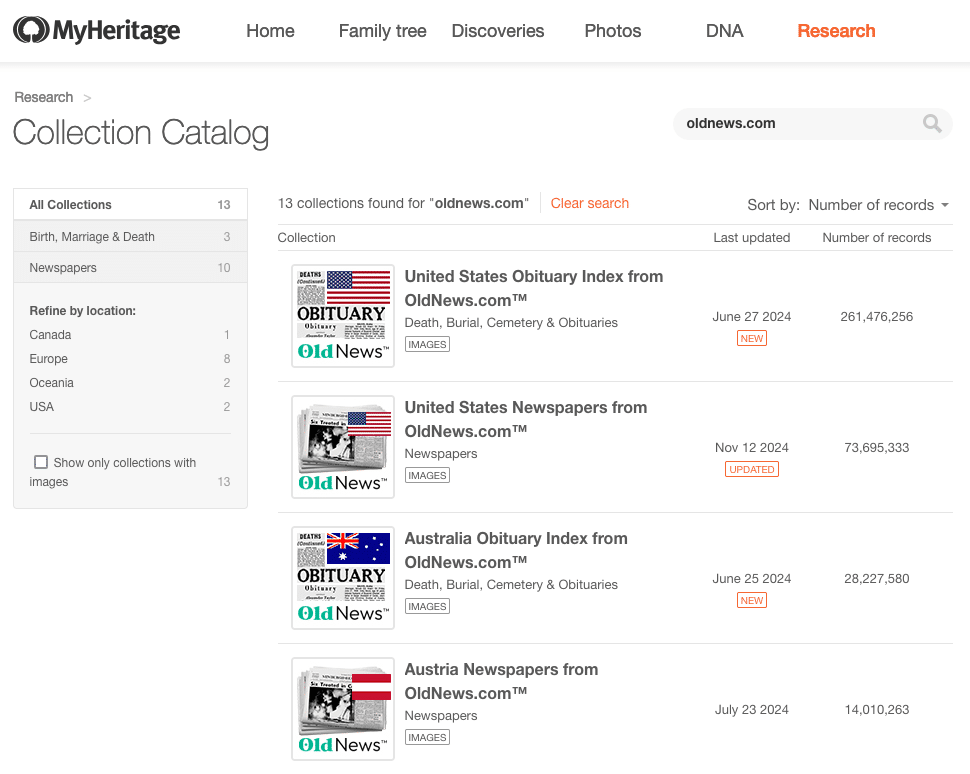Click '13 collections found' results text
Viewport: 970px width, 774px height.
pyautogui.click(x=403, y=204)
